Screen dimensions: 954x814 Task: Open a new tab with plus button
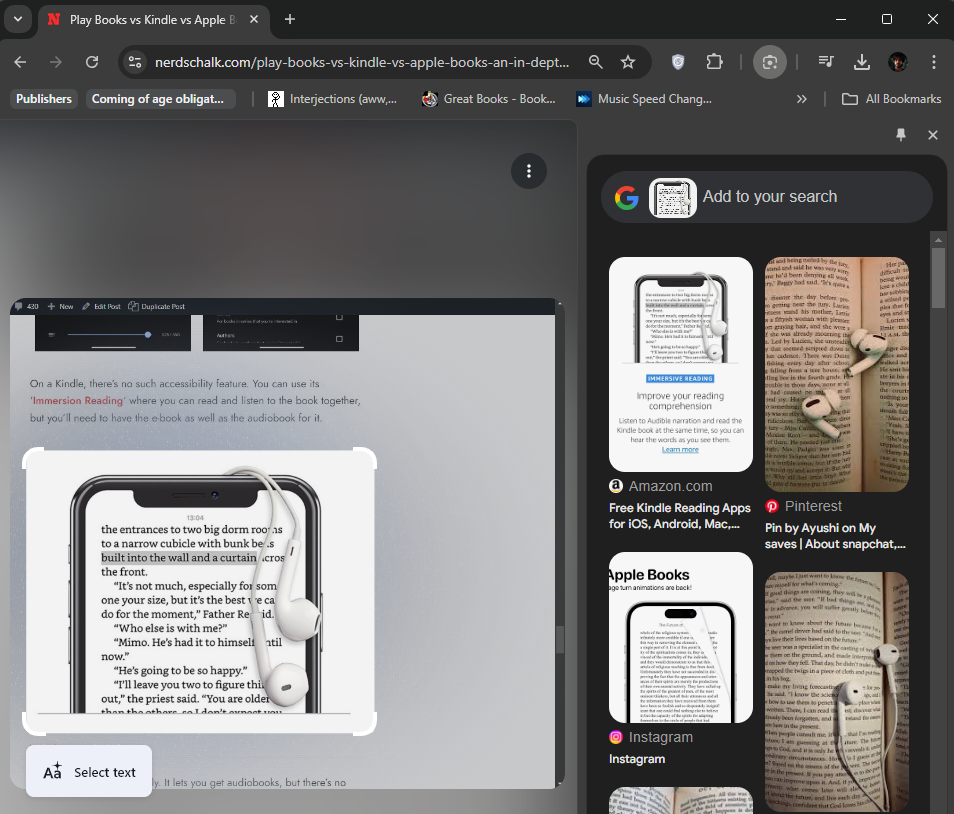[x=290, y=19]
